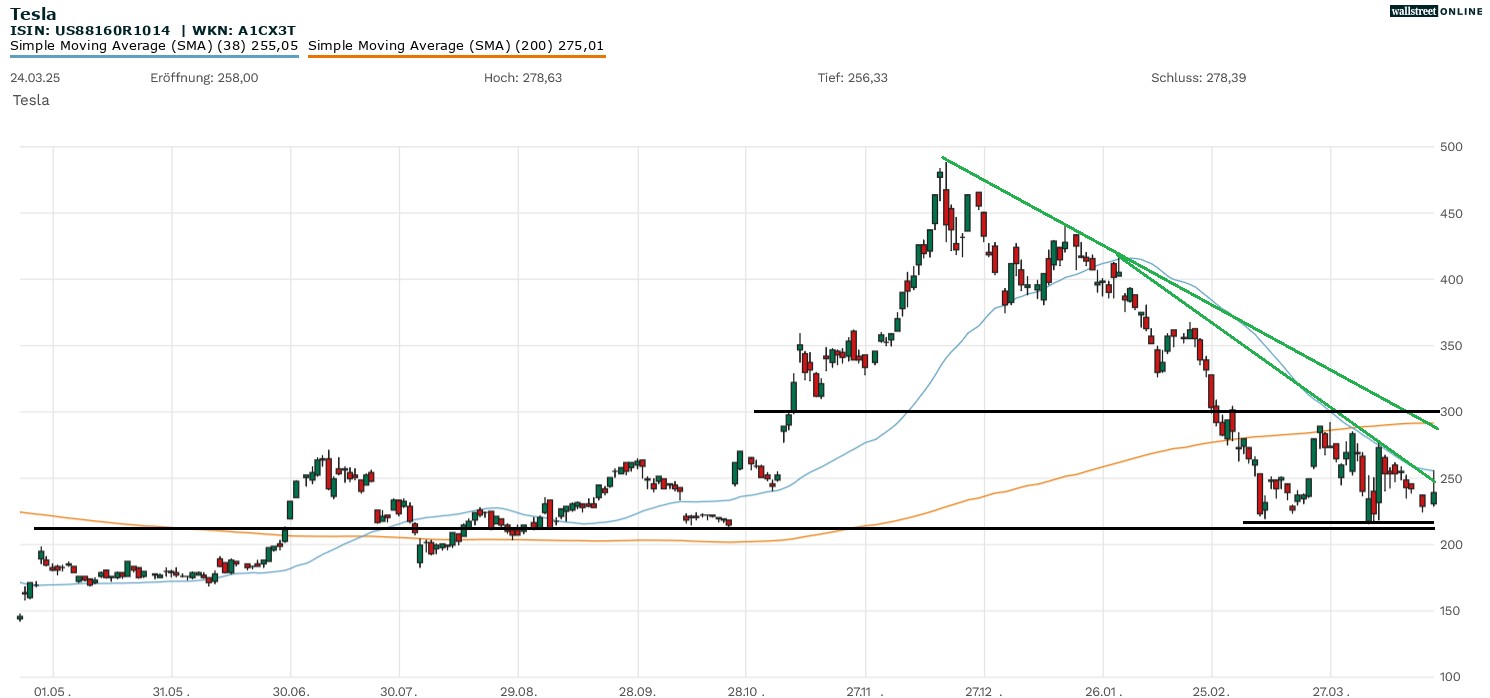Click the orange underline below SMA (200)
The height and width of the screenshot is (698, 1490).
point(456,56)
